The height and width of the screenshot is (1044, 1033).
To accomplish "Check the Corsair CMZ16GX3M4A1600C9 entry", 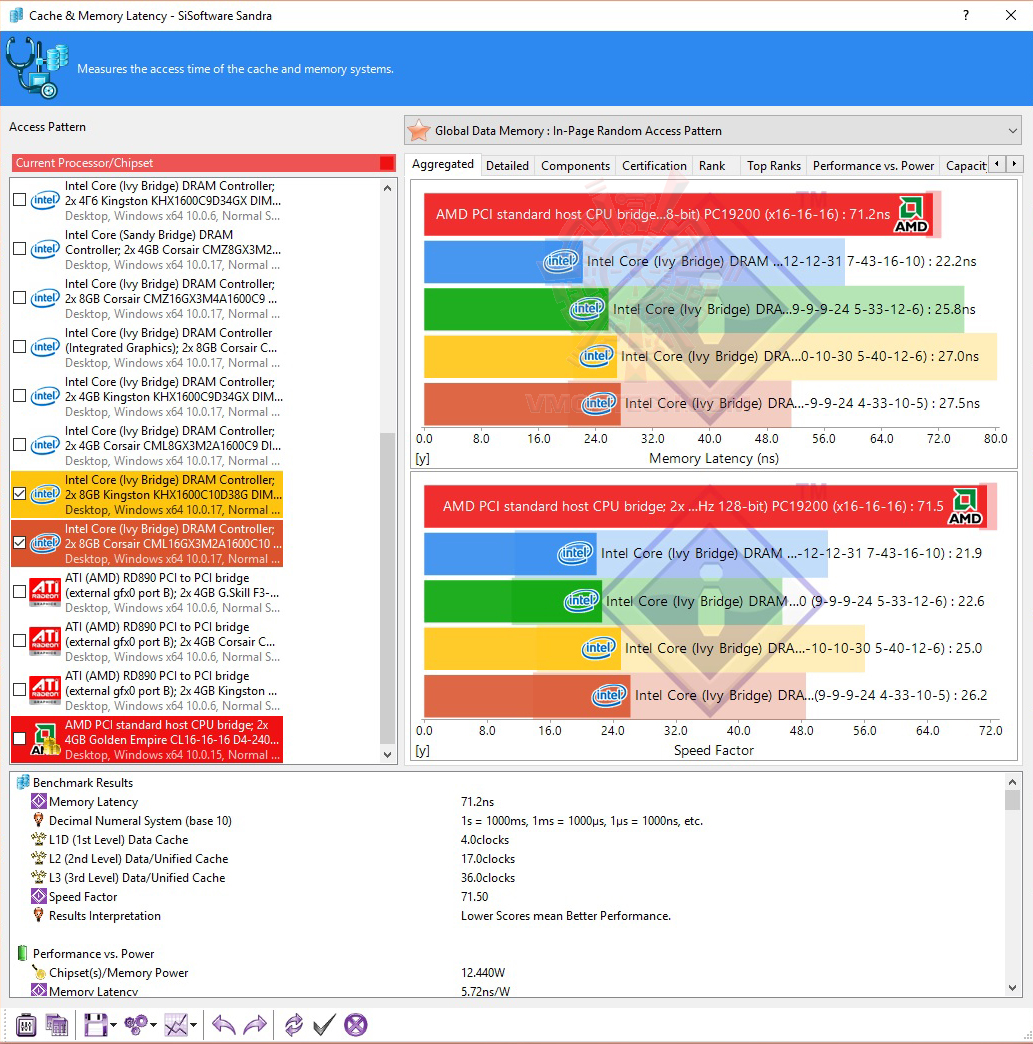I will 20,298.
